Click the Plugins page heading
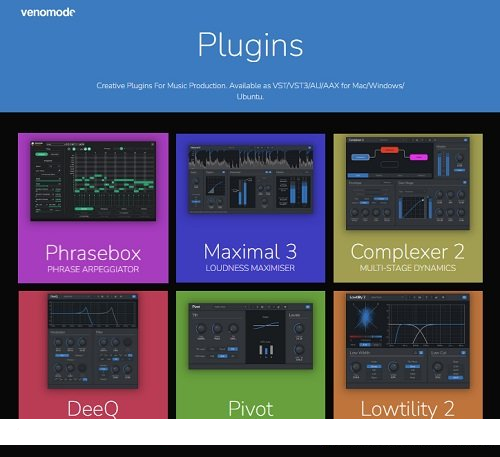The width and height of the screenshot is (500, 457). pos(250,45)
